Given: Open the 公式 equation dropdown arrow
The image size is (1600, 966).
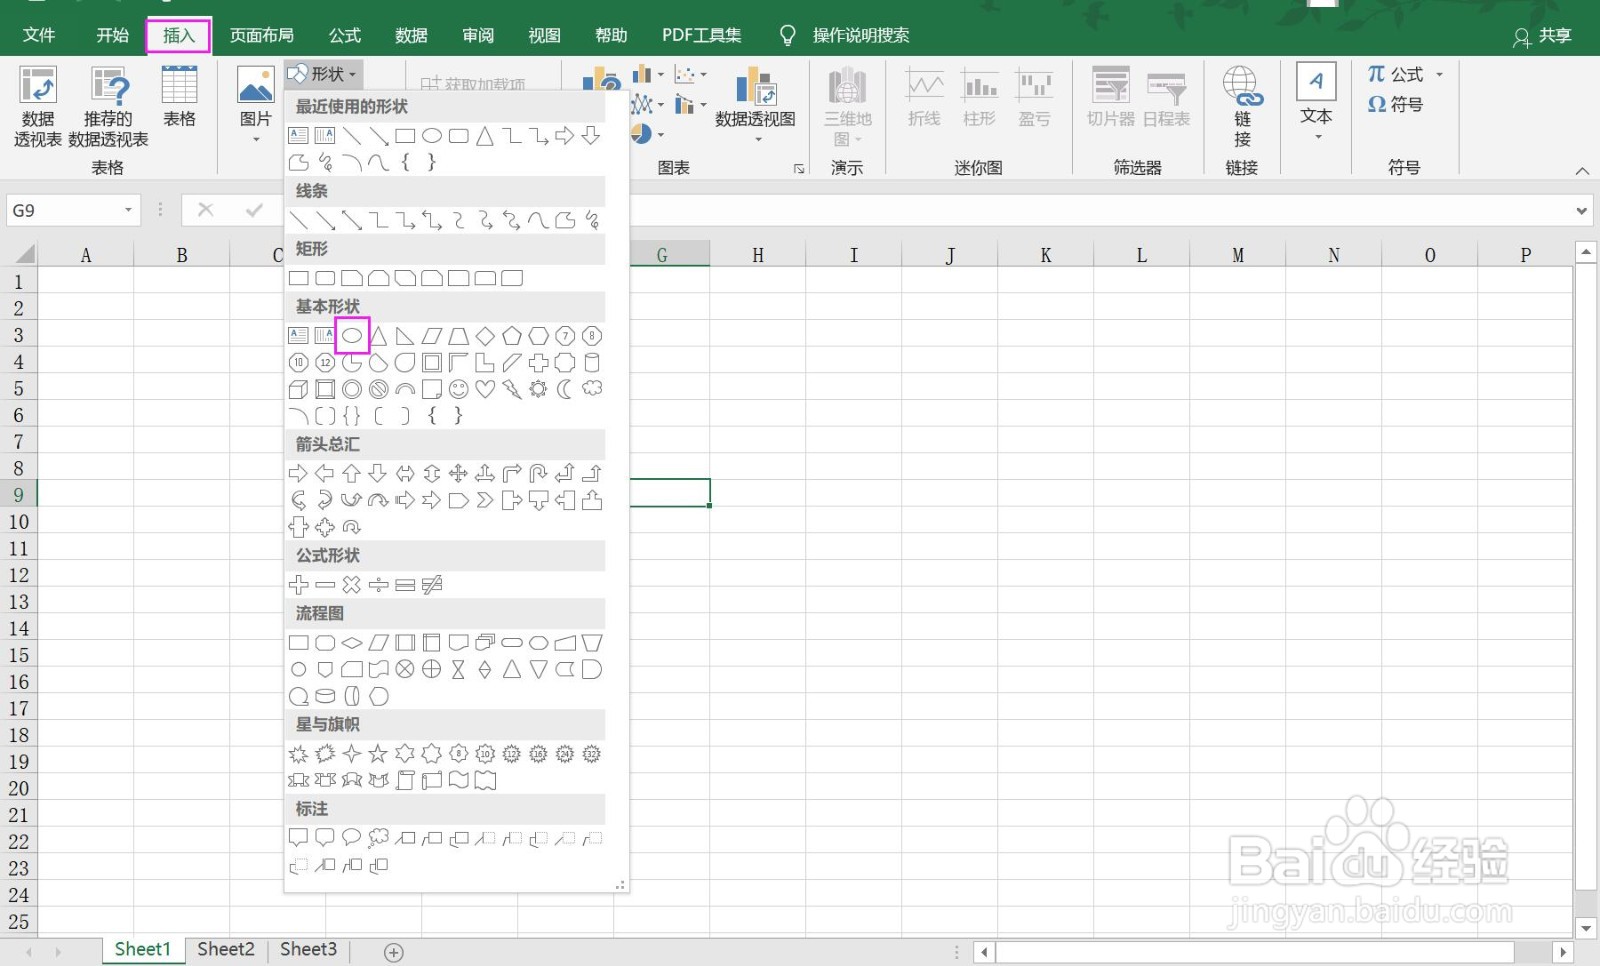Looking at the screenshot, I should (x=1440, y=75).
